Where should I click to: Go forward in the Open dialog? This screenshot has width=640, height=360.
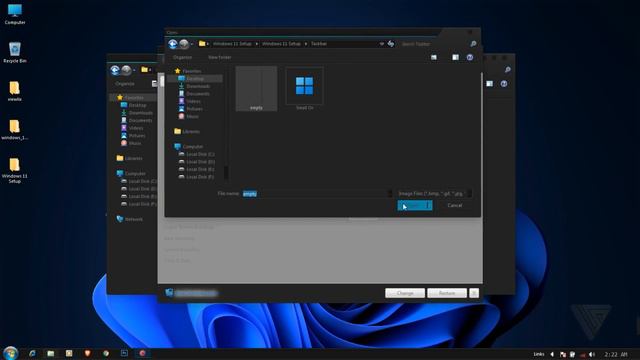[x=184, y=44]
